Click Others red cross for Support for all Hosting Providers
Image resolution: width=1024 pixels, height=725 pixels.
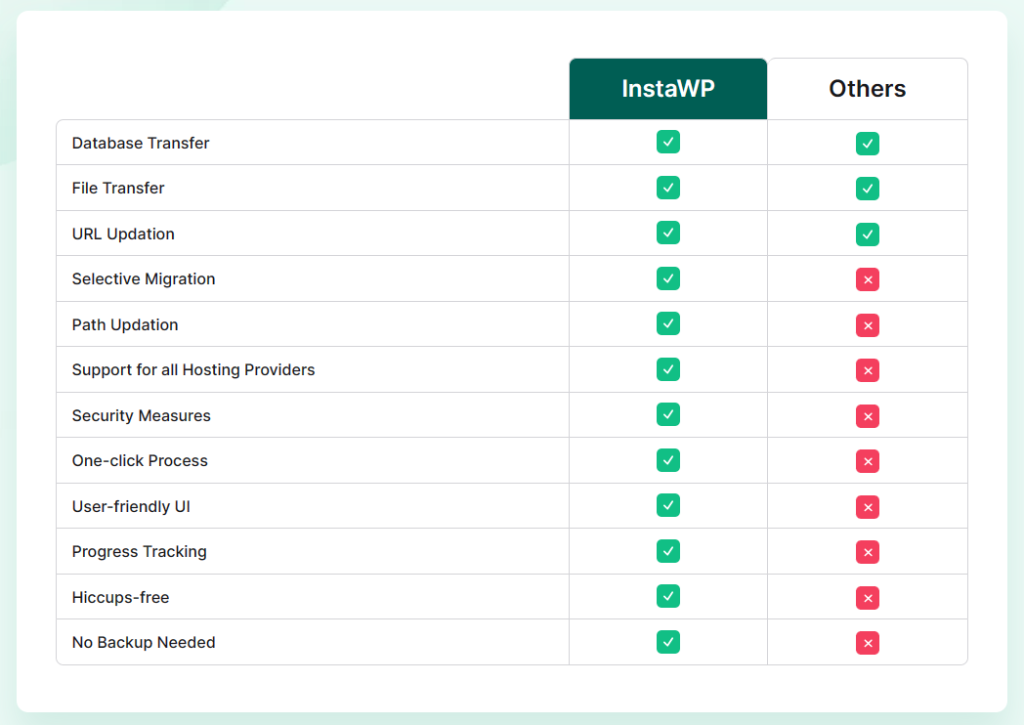click(867, 370)
